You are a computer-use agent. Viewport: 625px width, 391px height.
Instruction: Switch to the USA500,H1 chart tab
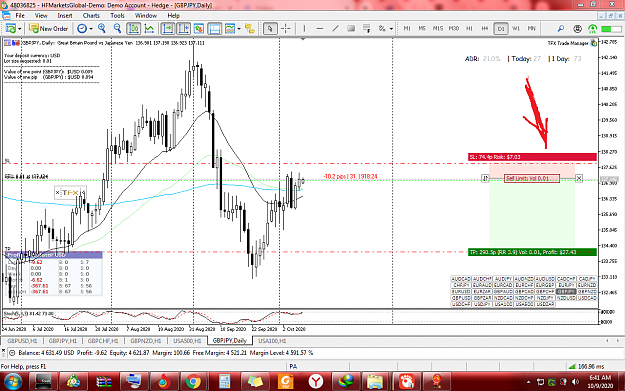[x=187, y=341]
